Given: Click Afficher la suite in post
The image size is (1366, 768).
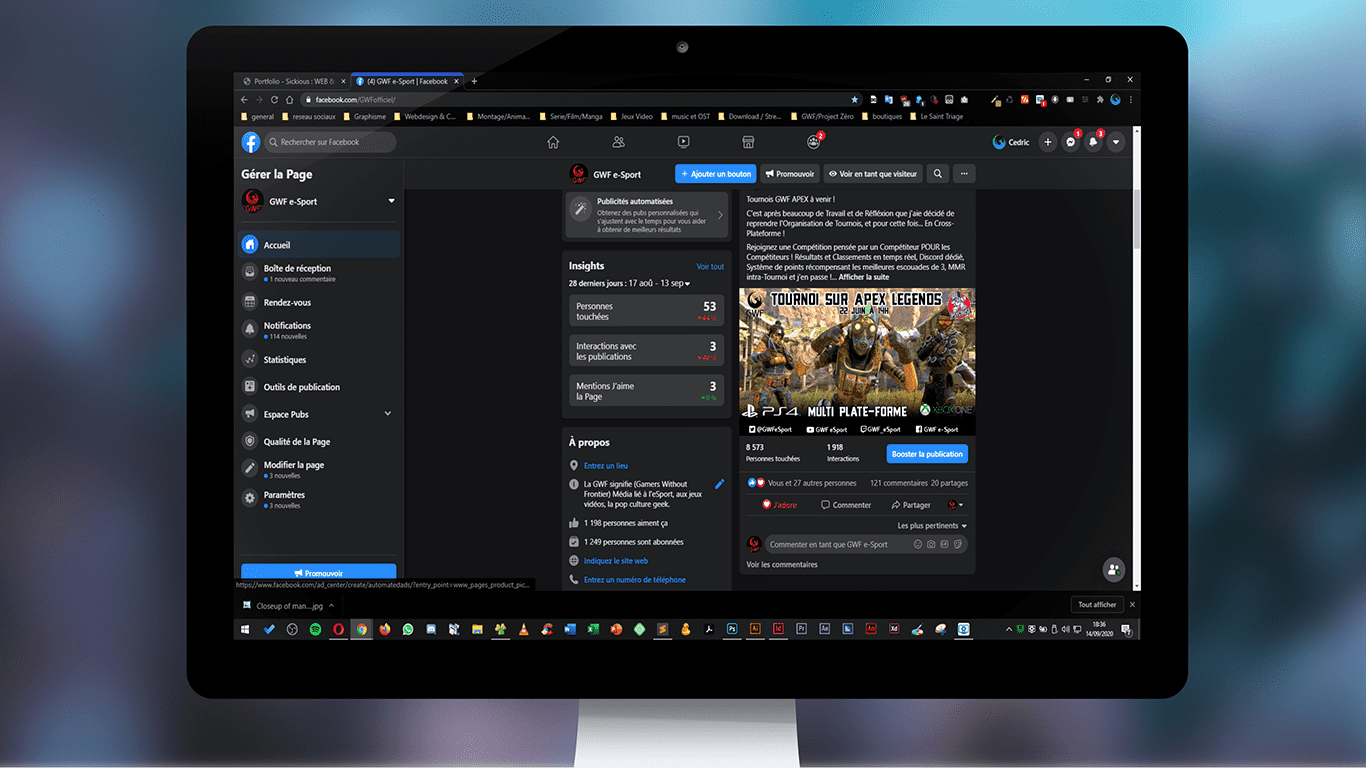Looking at the screenshot, I should point(864,277).
